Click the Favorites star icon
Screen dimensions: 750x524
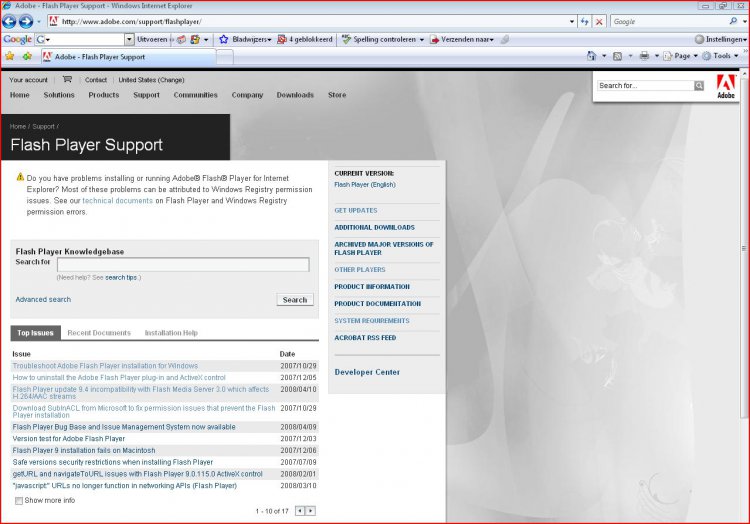point(10,56)
